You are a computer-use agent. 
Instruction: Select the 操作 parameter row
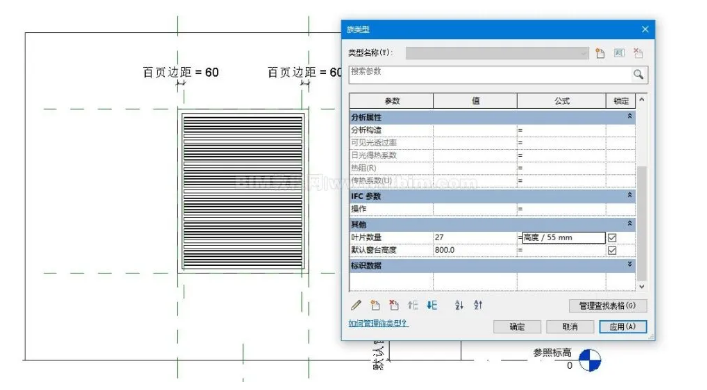492,209
